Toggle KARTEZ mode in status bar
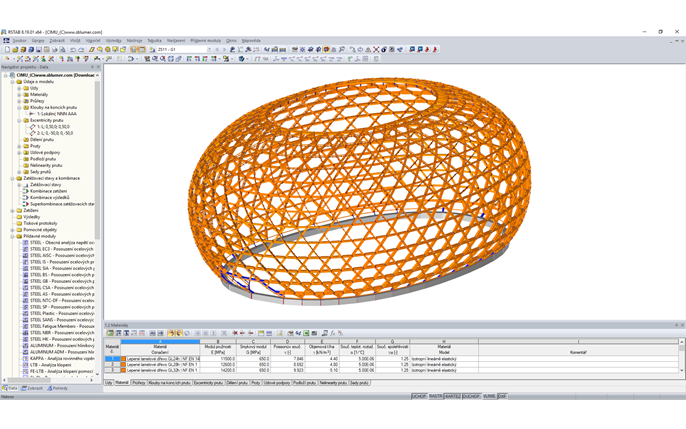 [453, 396]
